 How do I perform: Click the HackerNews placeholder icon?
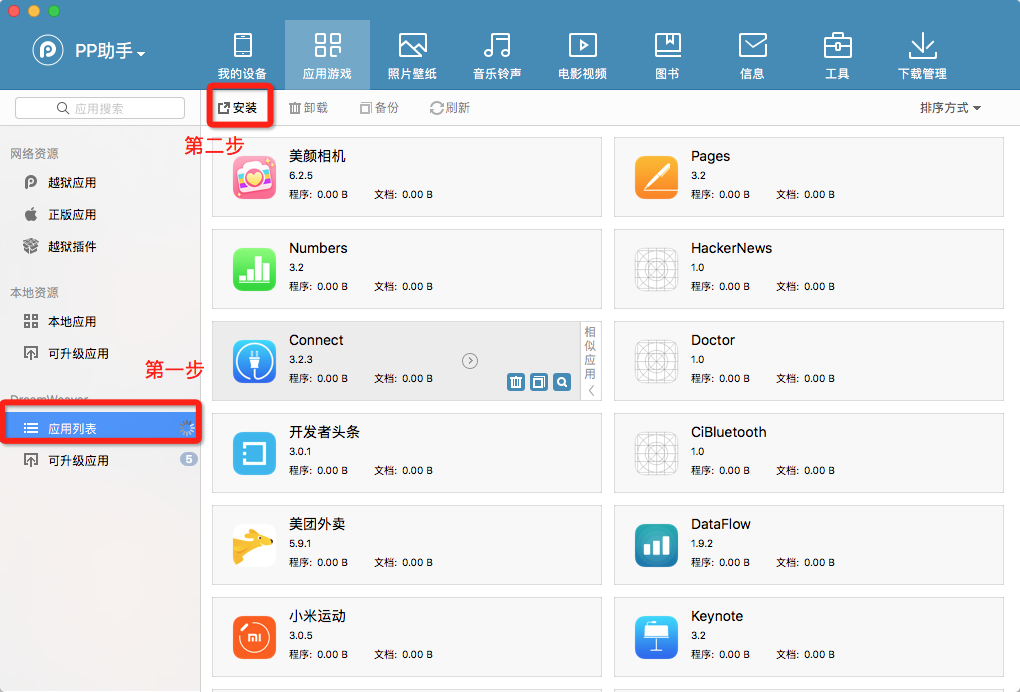click(656, 269)
